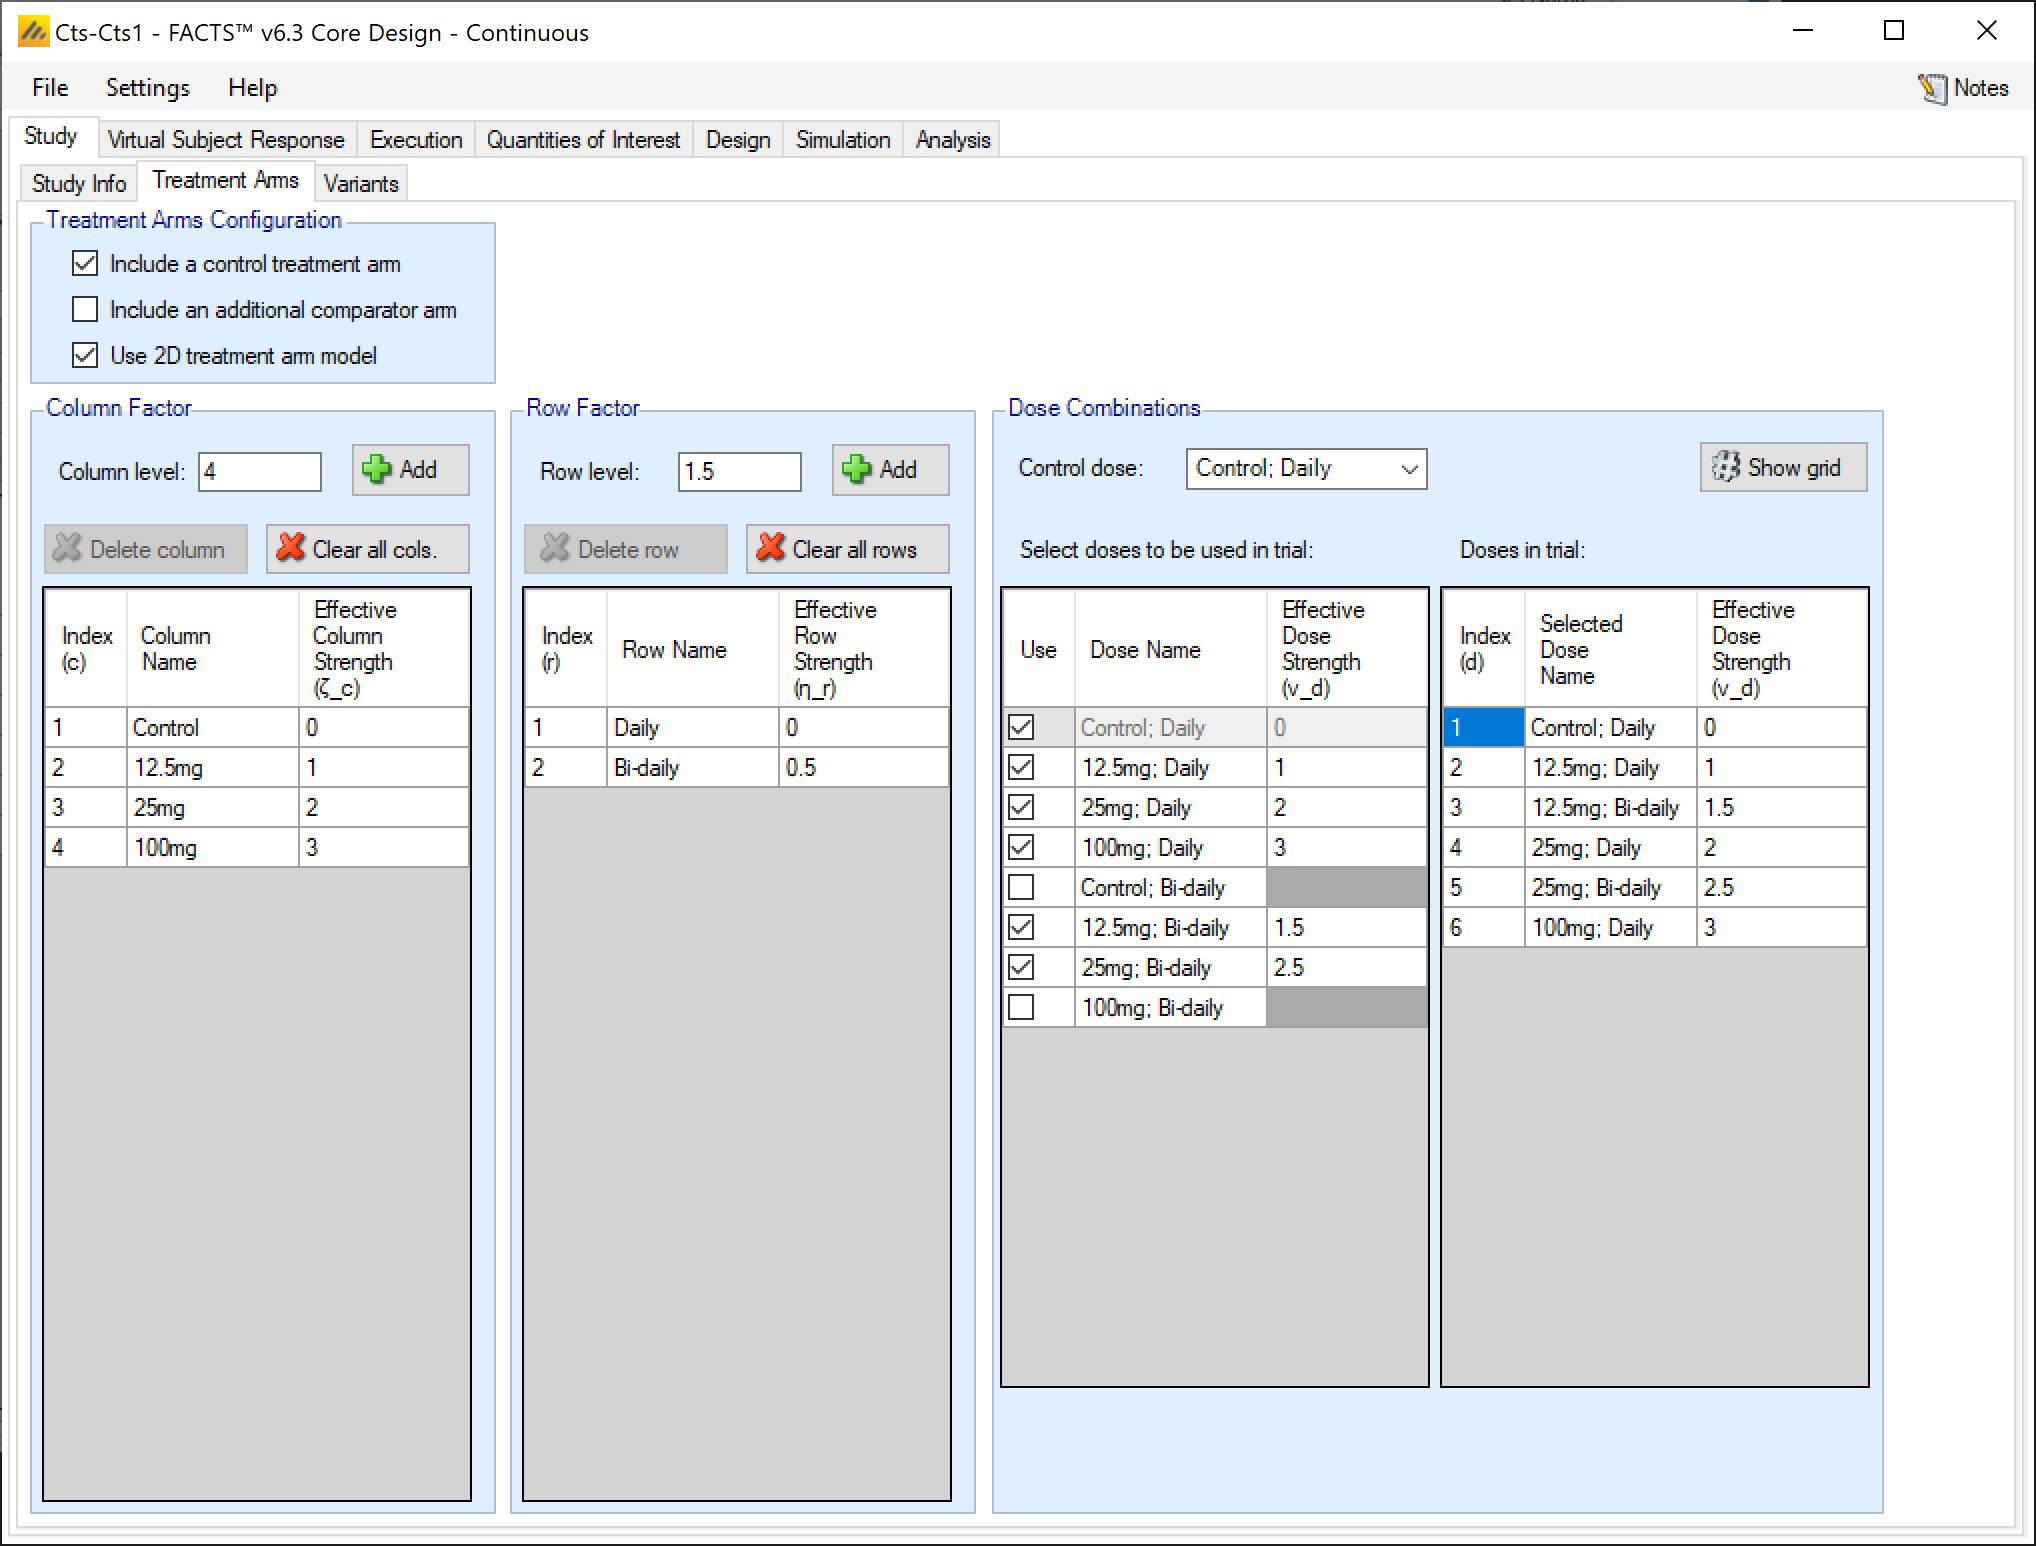Image resolution: width=2036 pixels, height=1546 pixels.
Task: Open the Settings menu
Action: [x=147, y=88]
